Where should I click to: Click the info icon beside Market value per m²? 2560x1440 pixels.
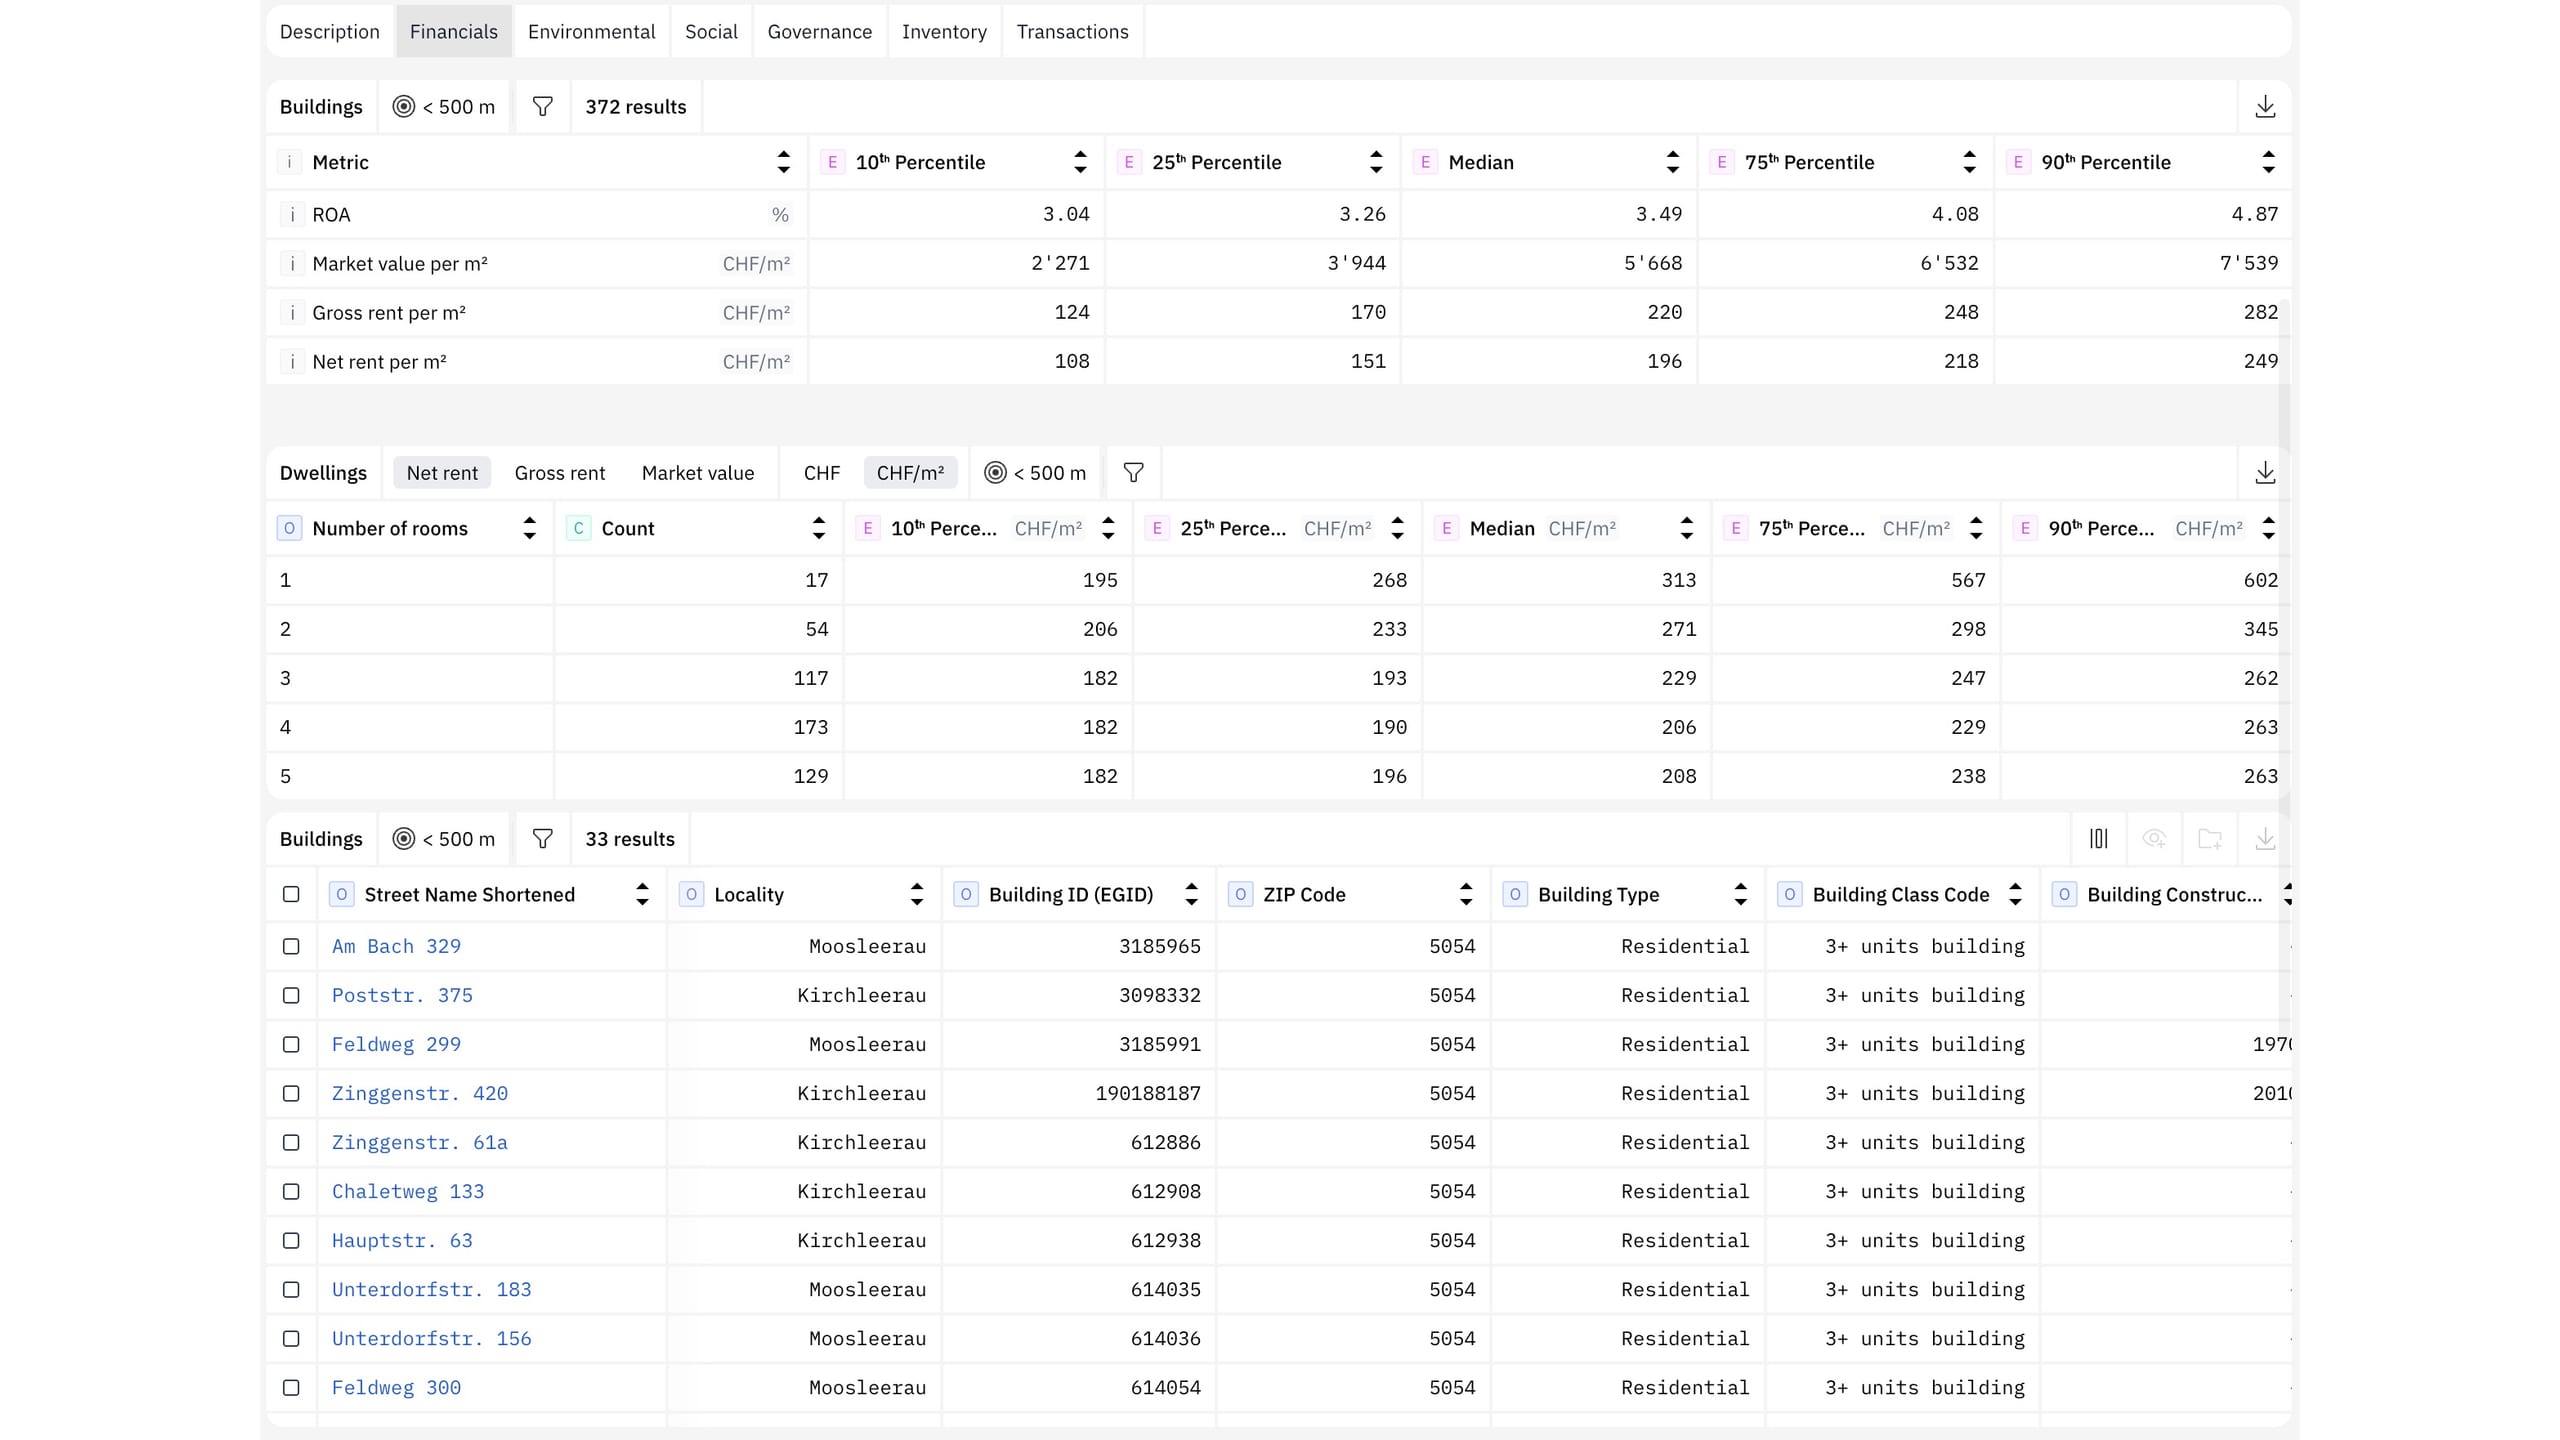click(x=291, y=264)
